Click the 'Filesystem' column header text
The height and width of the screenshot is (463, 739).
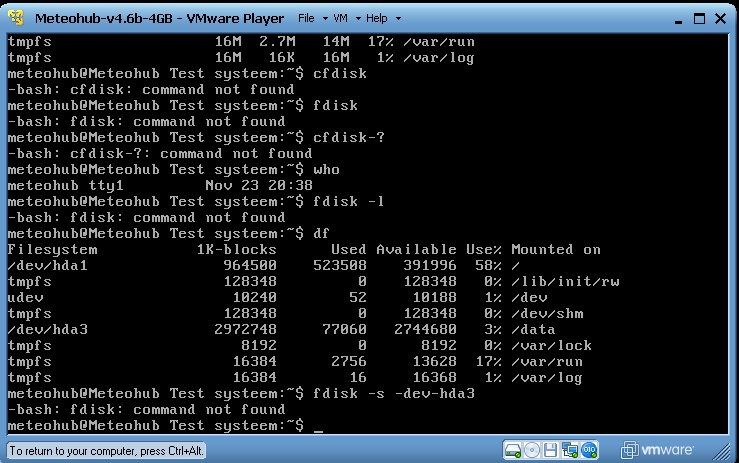click(52, 250)
